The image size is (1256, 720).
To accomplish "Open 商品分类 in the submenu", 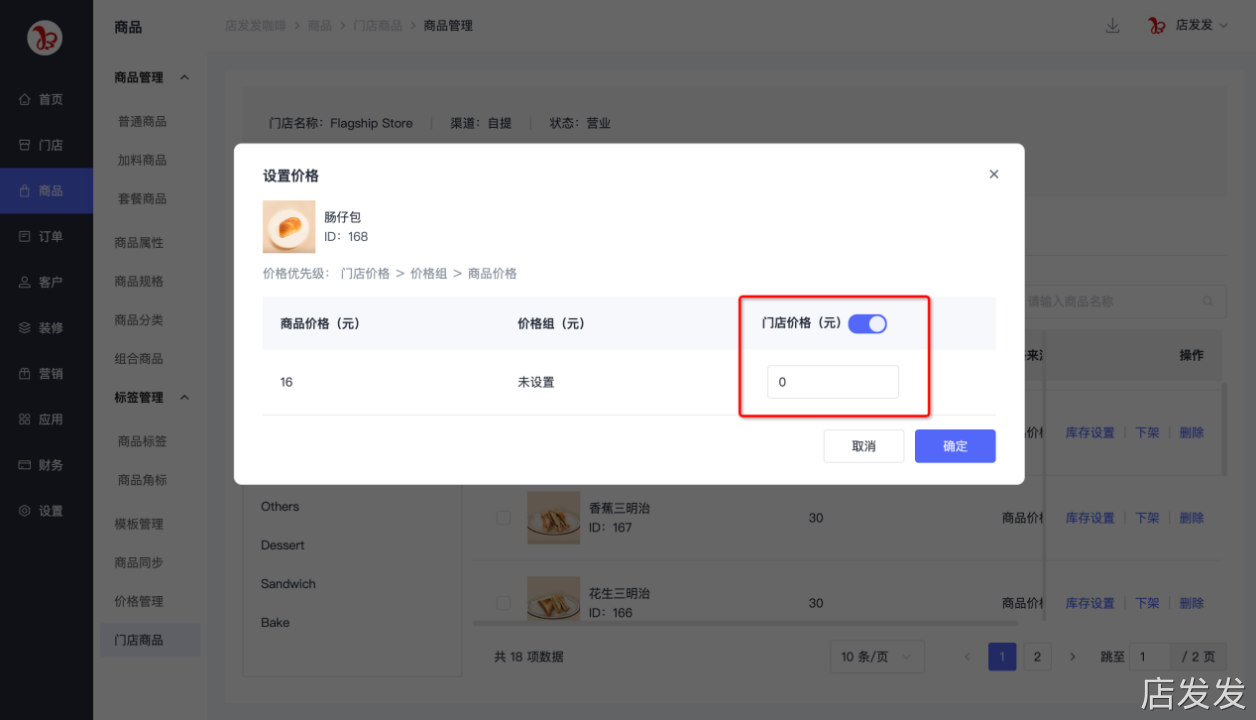I will pos(139,320).
